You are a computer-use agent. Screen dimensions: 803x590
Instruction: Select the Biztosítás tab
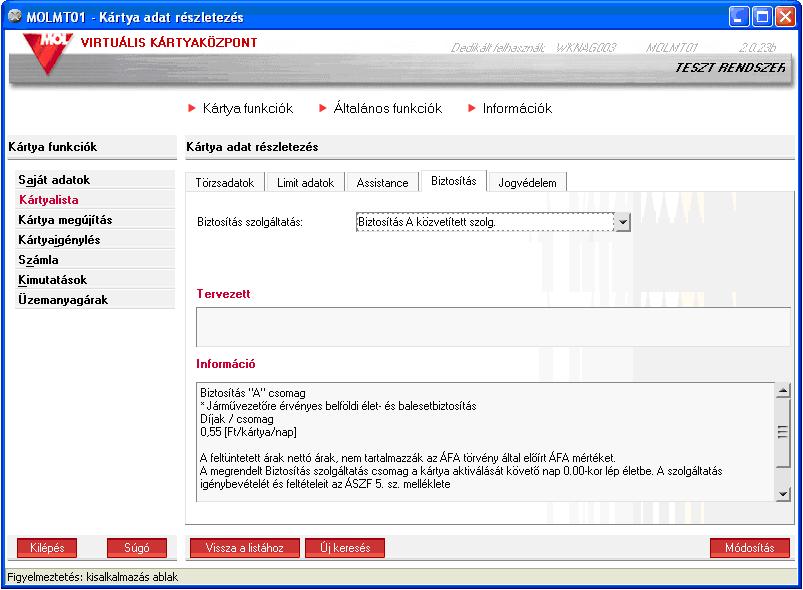click(x=454, y=181)
